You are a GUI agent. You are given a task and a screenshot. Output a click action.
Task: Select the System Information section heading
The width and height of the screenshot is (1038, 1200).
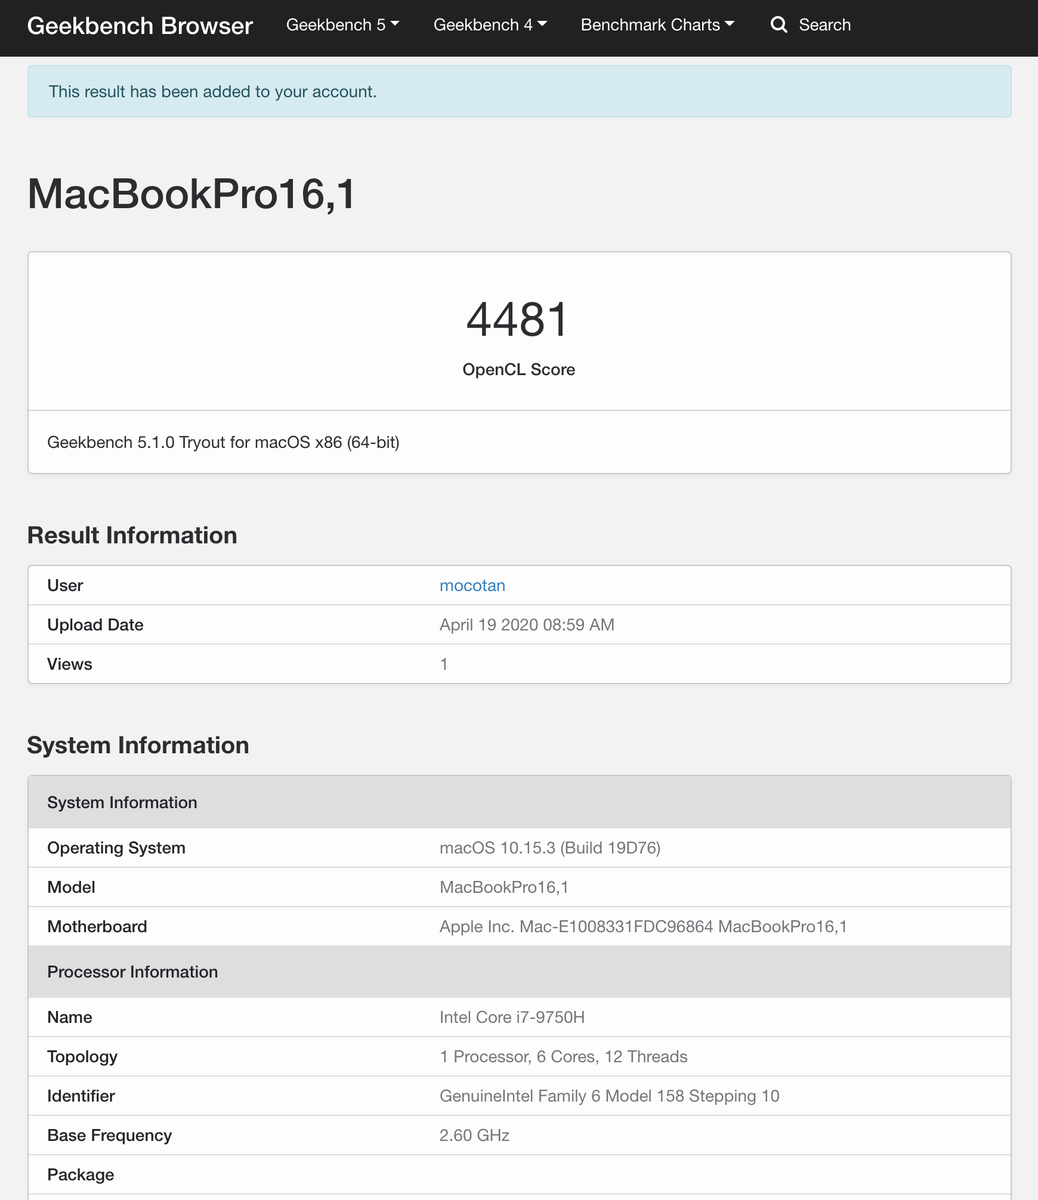click(138, 745)
